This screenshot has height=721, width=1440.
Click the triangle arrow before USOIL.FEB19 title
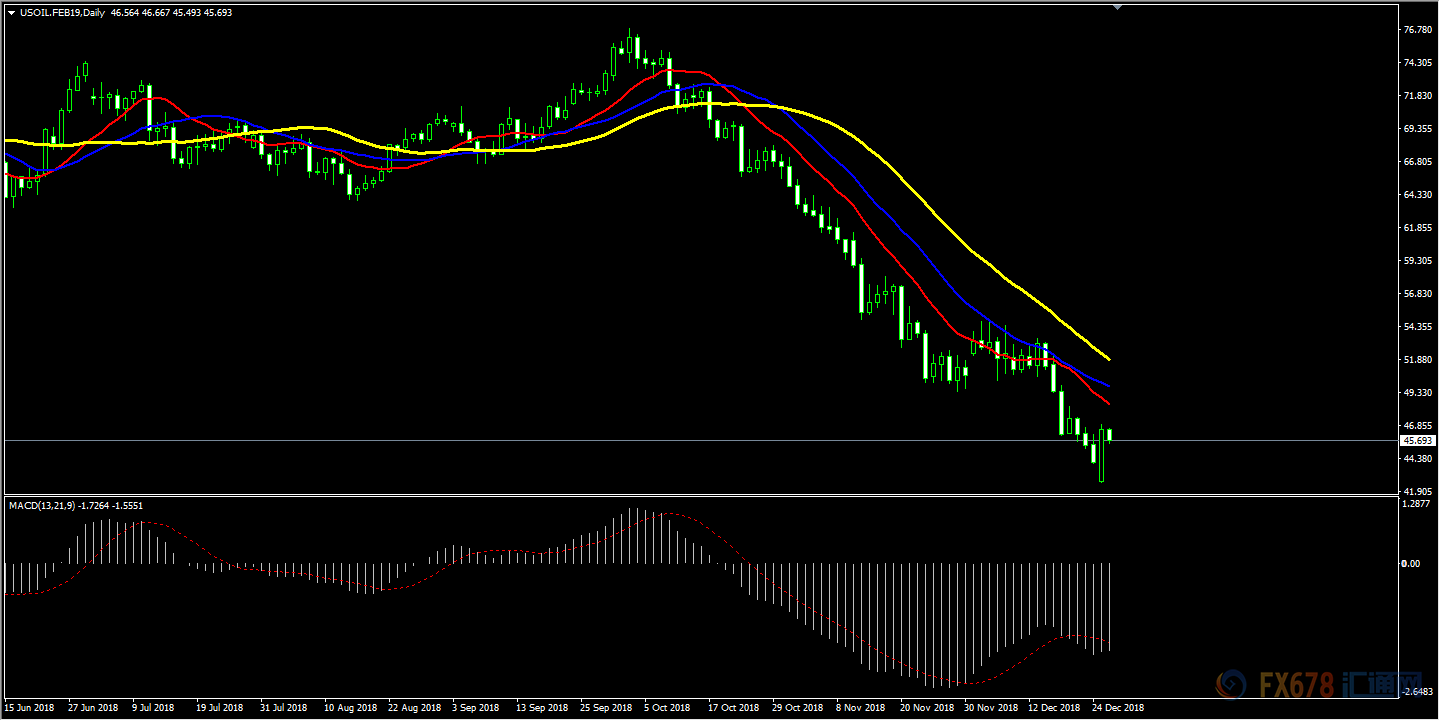pyautogui.click(x=11, y=13)
